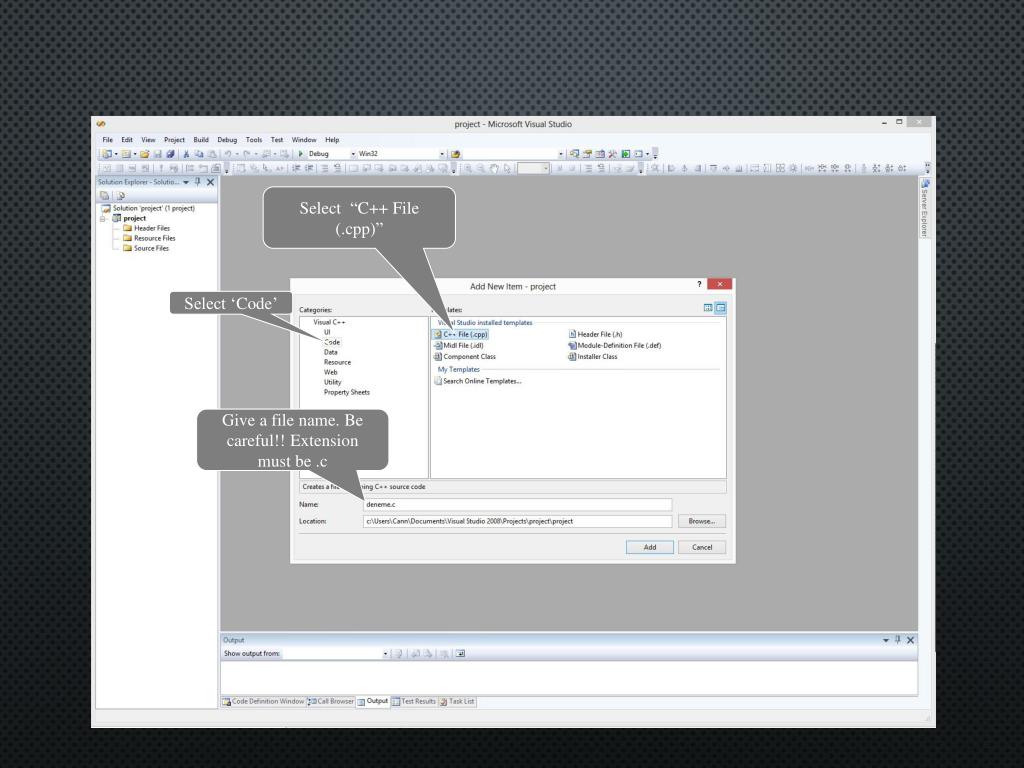Click the Save toolbar icon
Image resolution: width=1024 pixels, height=768 pixels.
157,154
